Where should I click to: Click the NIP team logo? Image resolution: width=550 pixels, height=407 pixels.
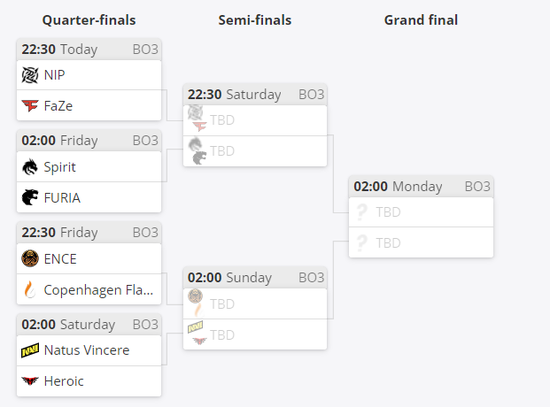(x=30, y=75)
